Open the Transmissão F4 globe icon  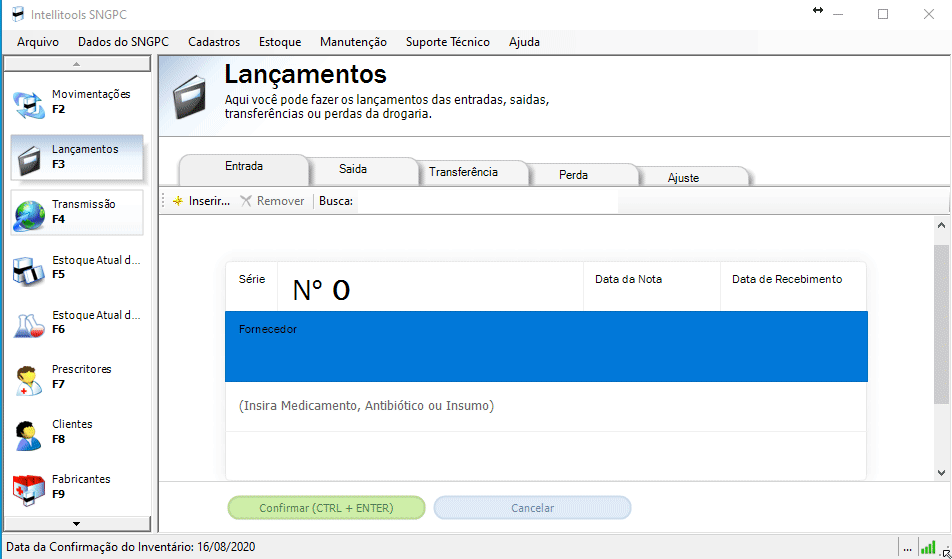pos(29,215)
